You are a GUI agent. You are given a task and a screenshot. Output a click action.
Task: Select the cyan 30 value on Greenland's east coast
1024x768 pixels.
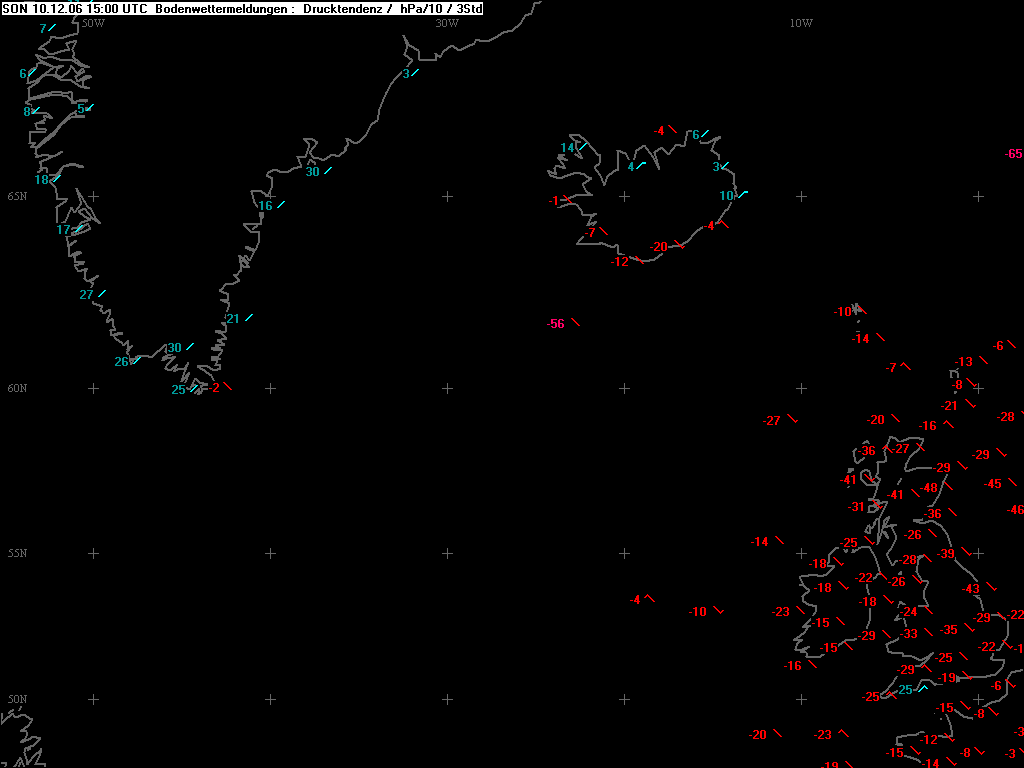pos(313,172)
